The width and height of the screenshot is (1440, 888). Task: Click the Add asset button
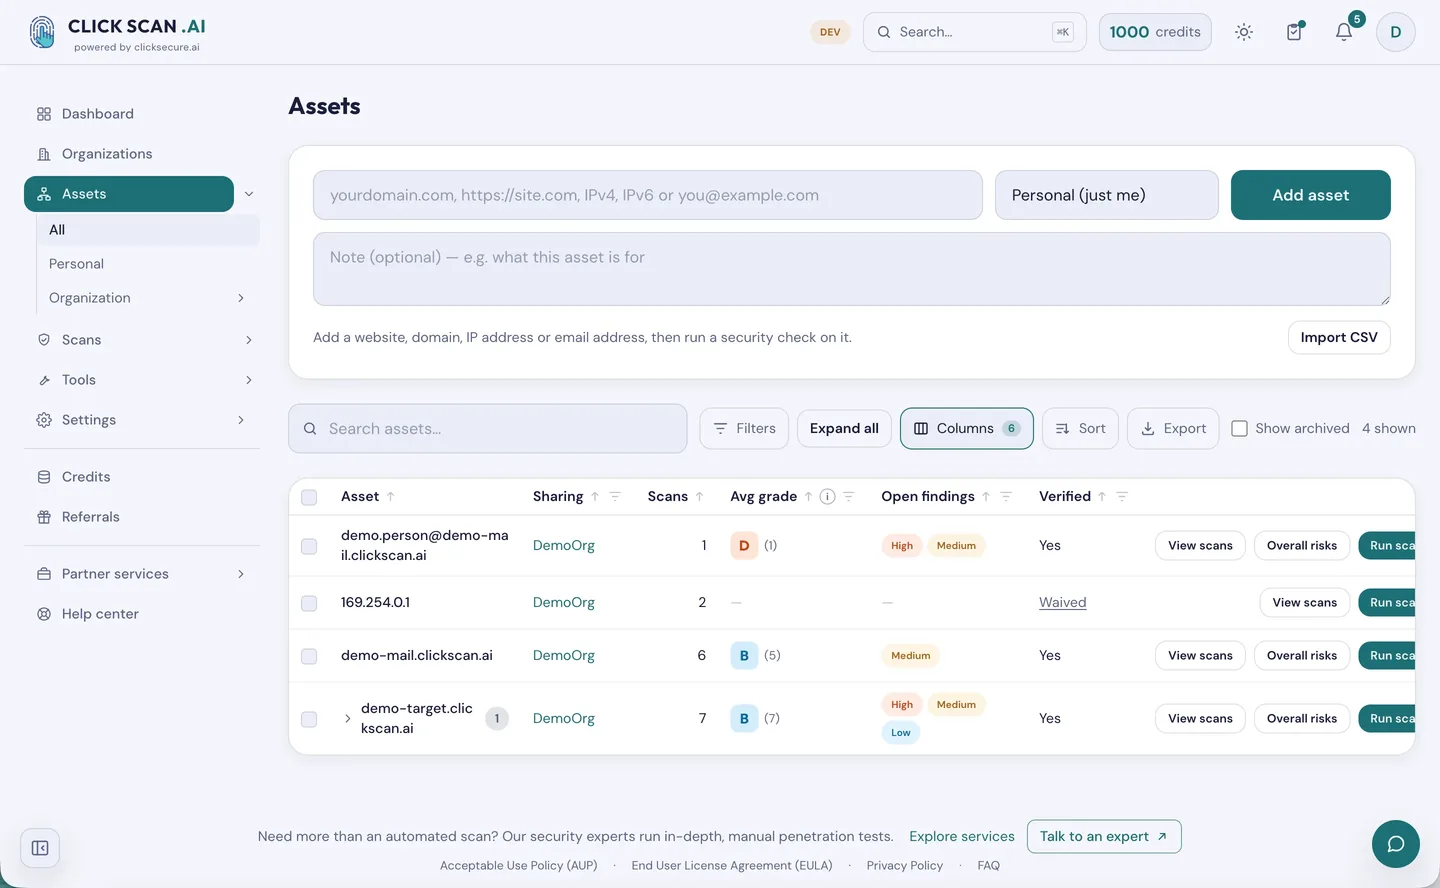[x=1310, y=195]
